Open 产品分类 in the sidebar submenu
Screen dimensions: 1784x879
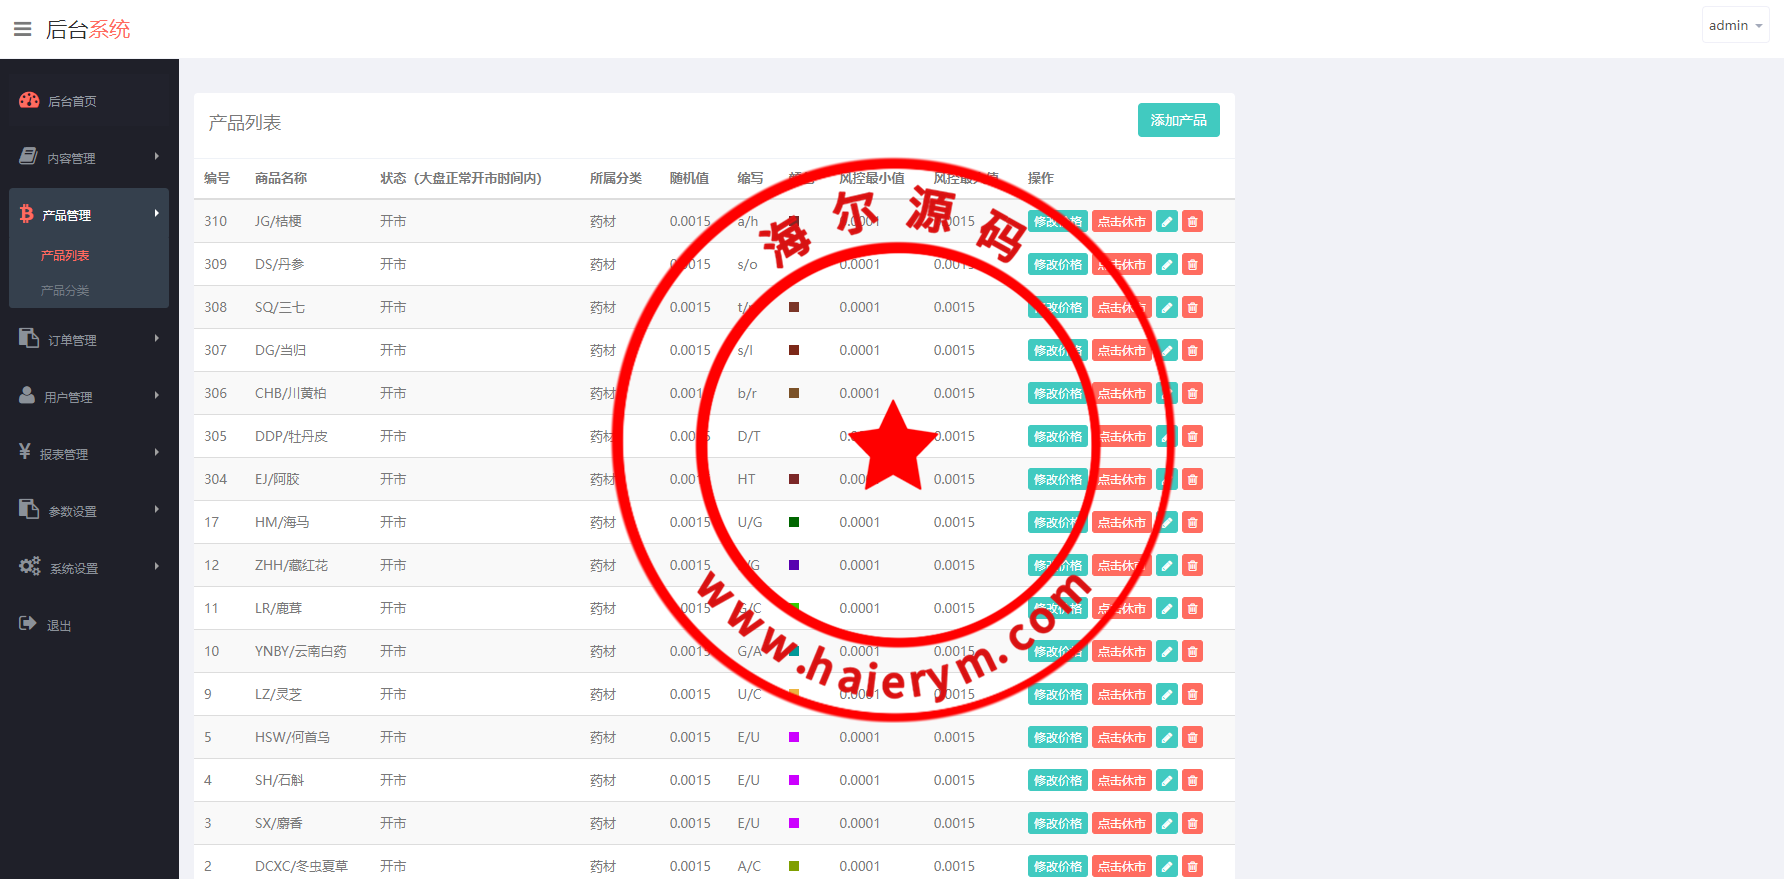pos(65,290)
